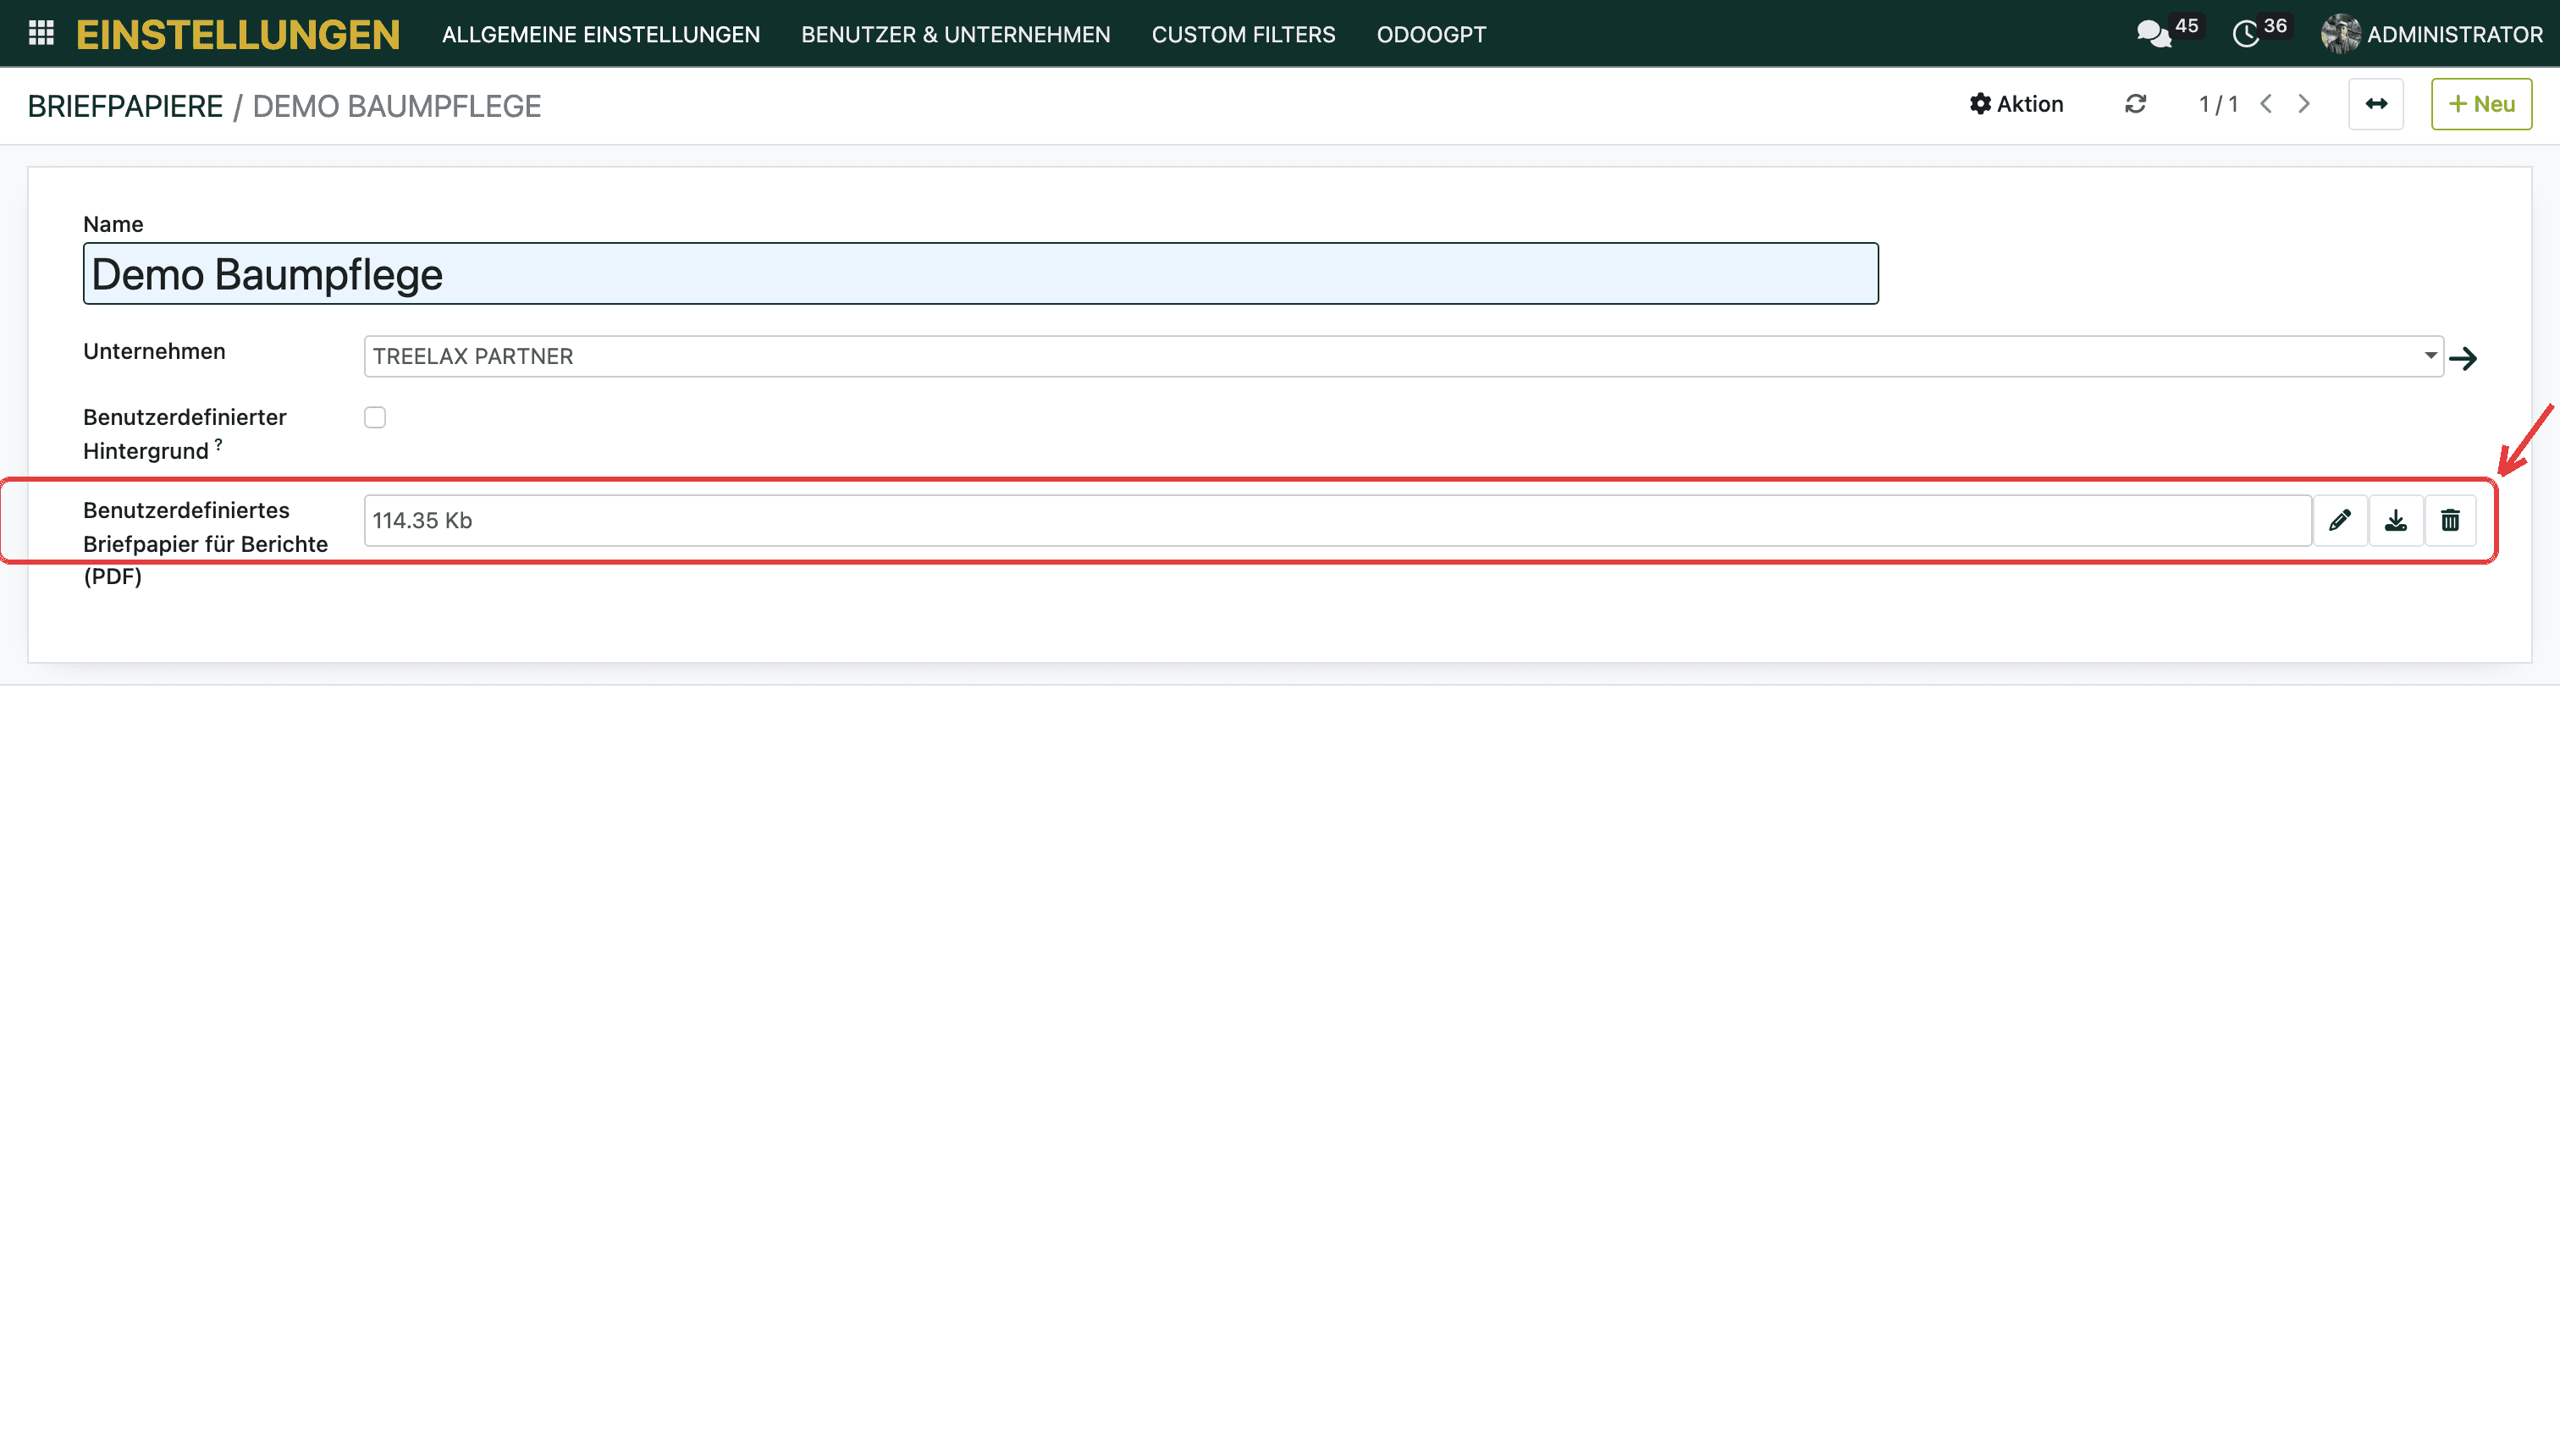Toggle the full-width form arrows button
Image resolution: width=2560 pixels, height=1456 pixels.
click(x=2376, y=104)
